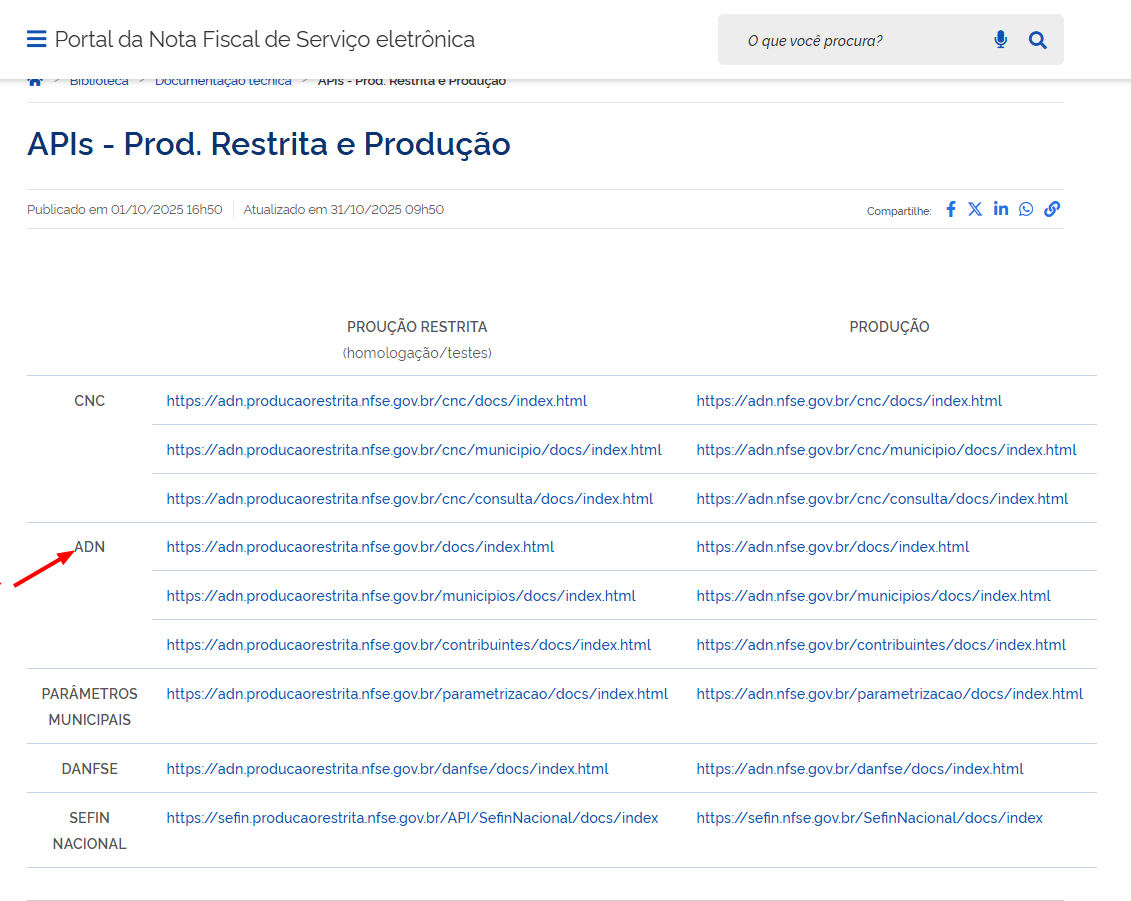Copy page link with chain icon
This screenshot has width=1131, height=901.
pos(1052,209)
